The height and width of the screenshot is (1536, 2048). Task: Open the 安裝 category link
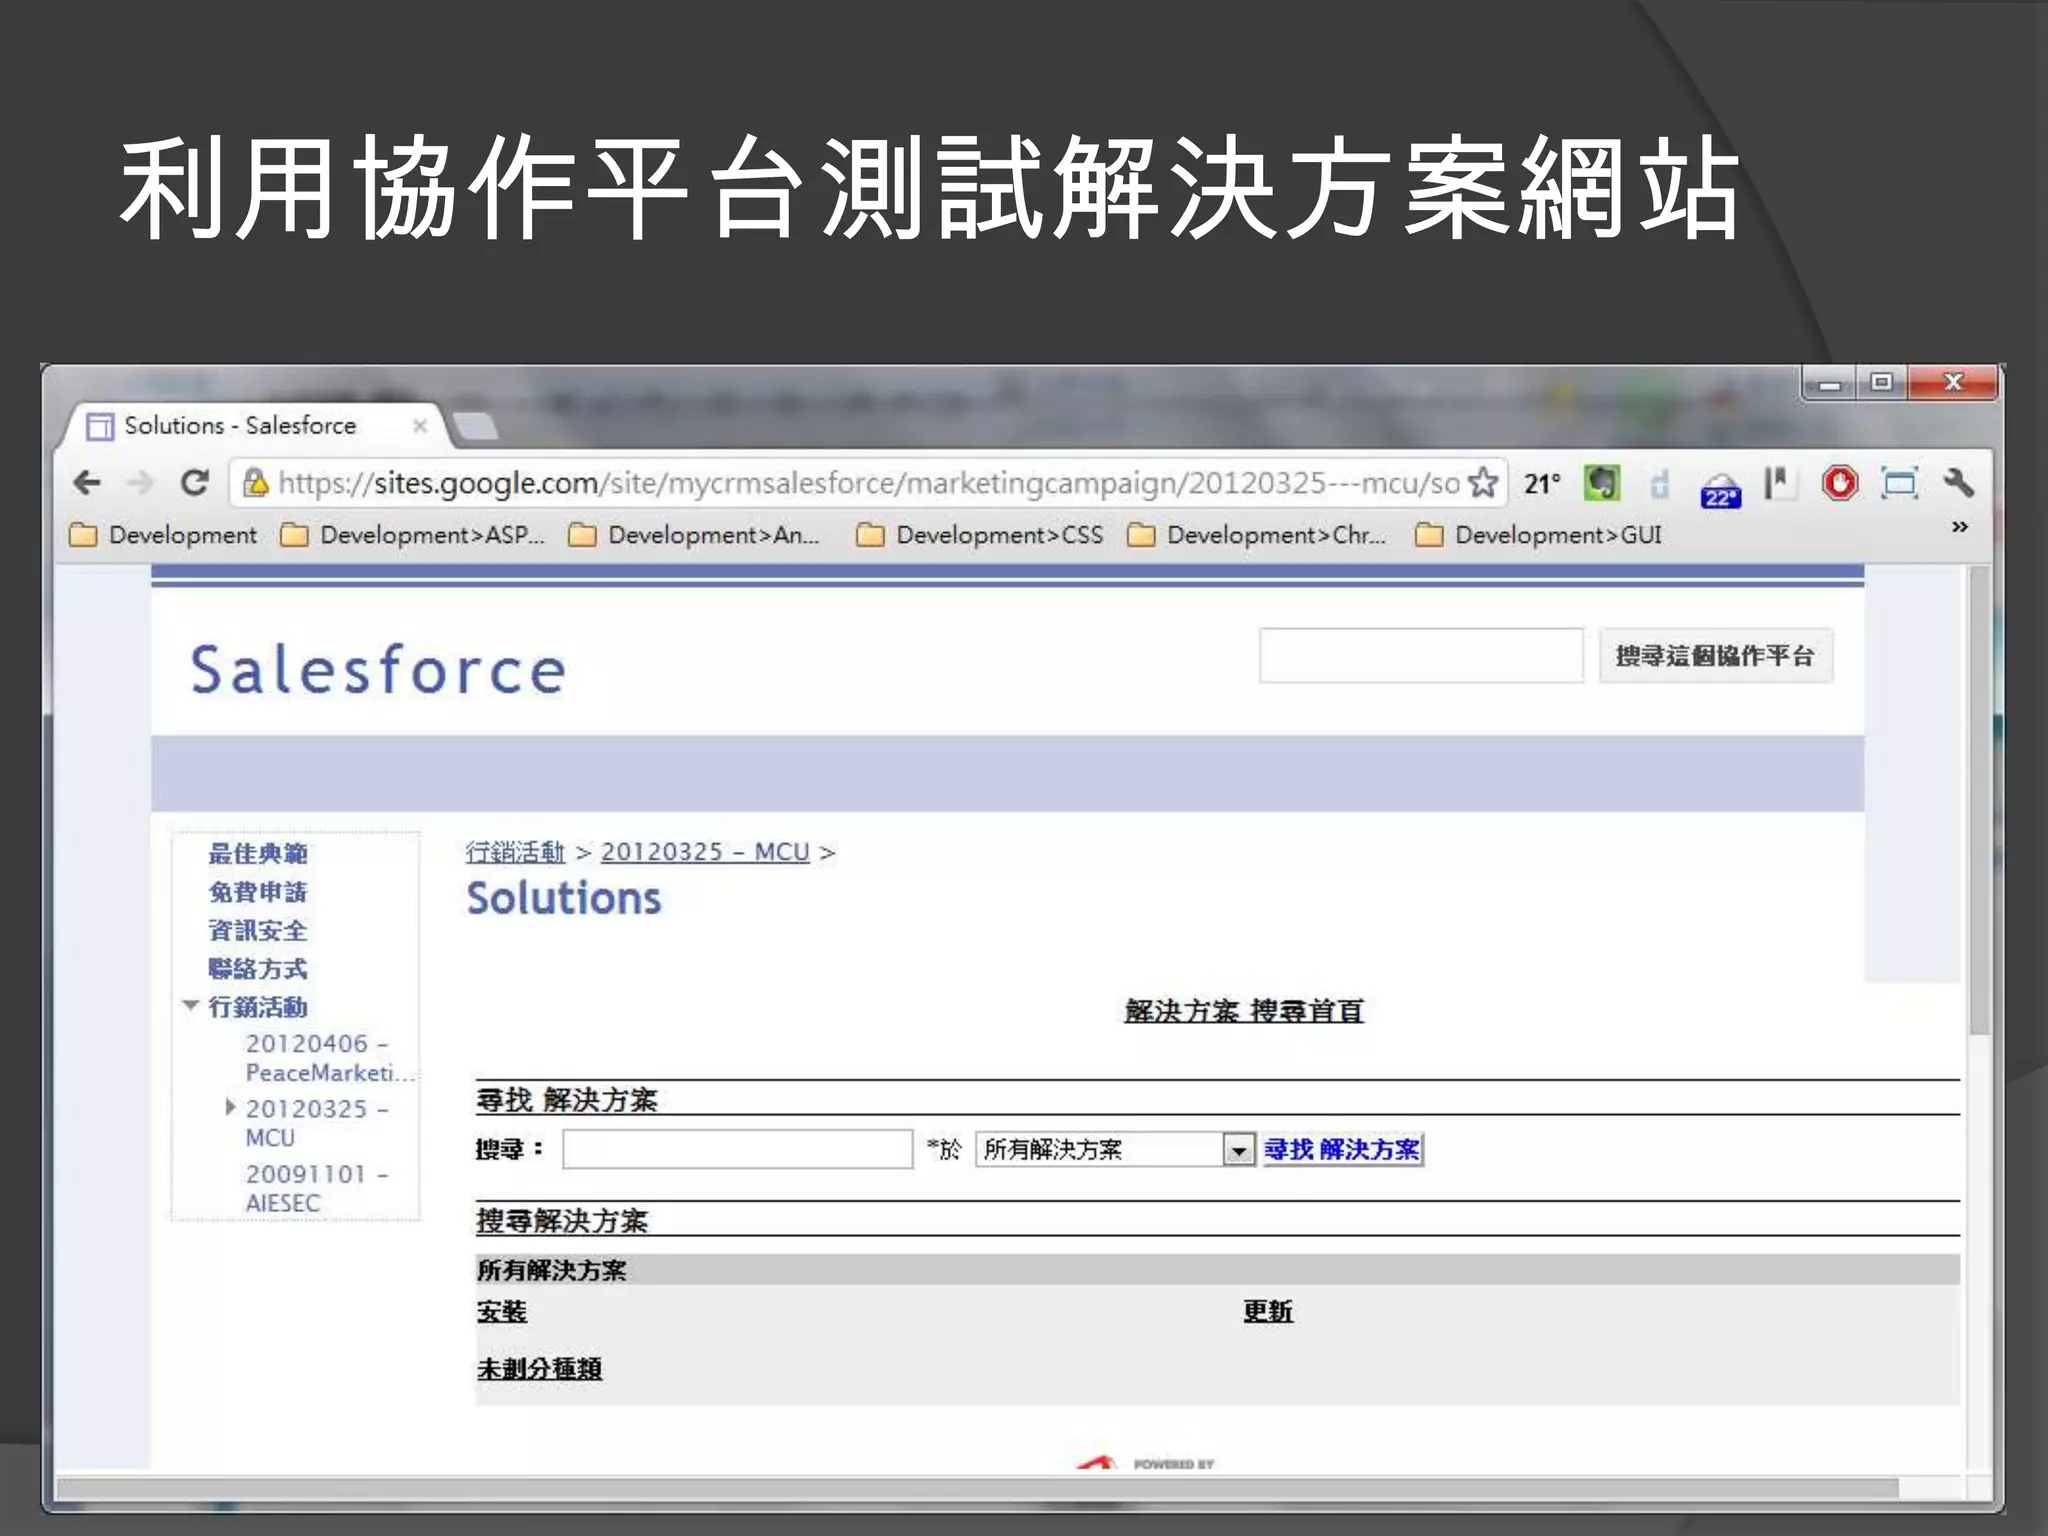[x=502, y=1311]
